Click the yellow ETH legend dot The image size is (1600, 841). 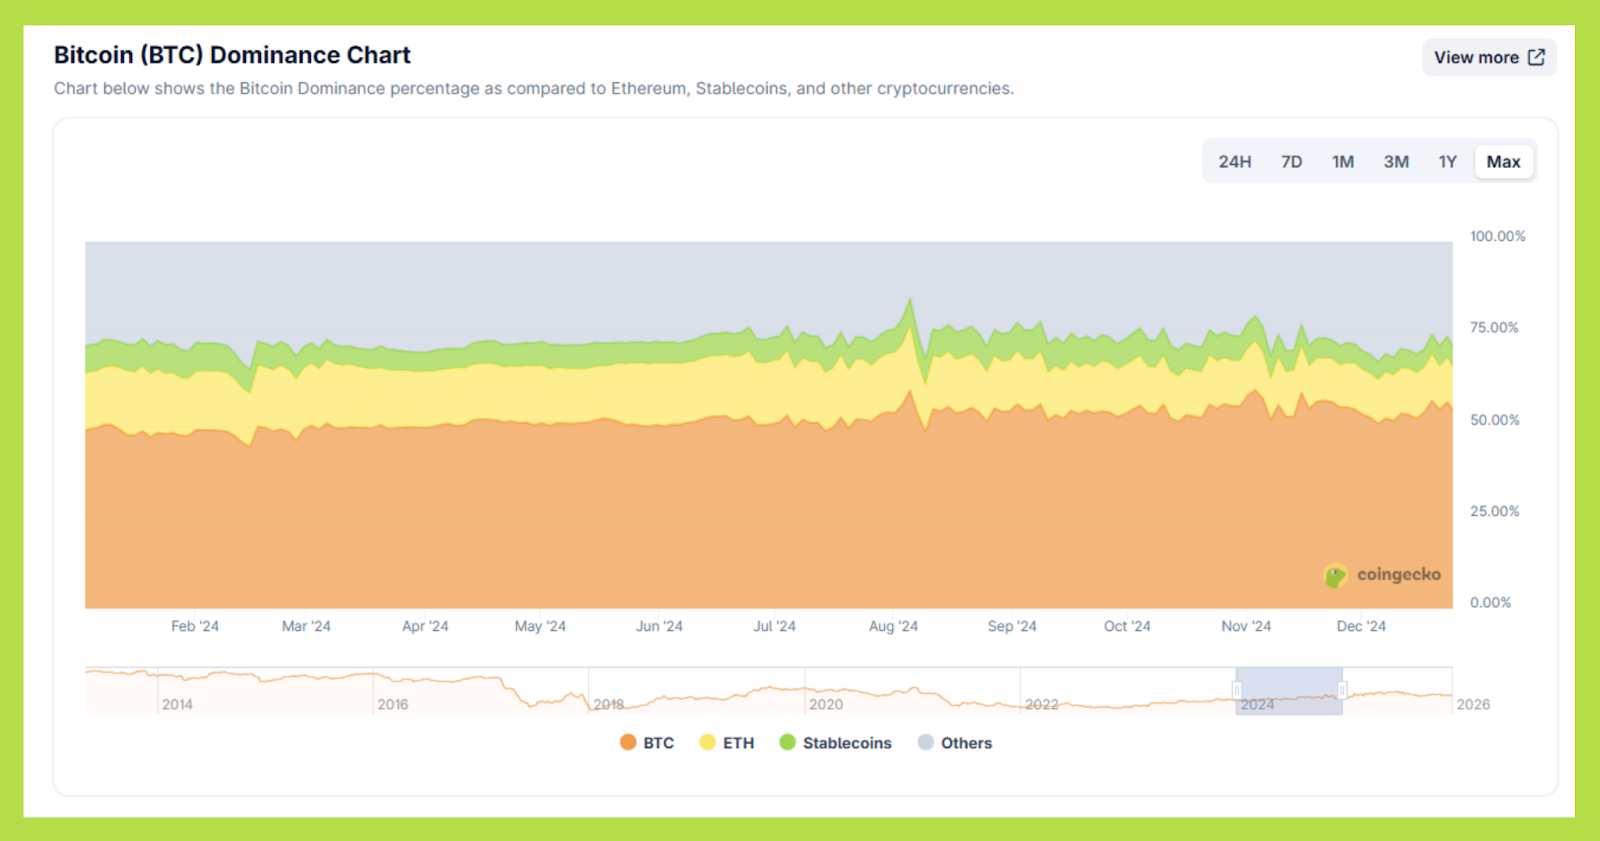pos(708,742)
